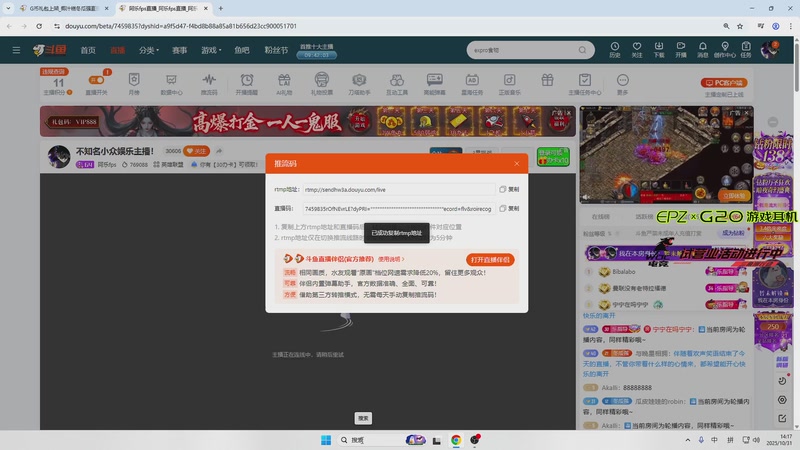Open the 历史 history icon

click(x=614, y=49)
